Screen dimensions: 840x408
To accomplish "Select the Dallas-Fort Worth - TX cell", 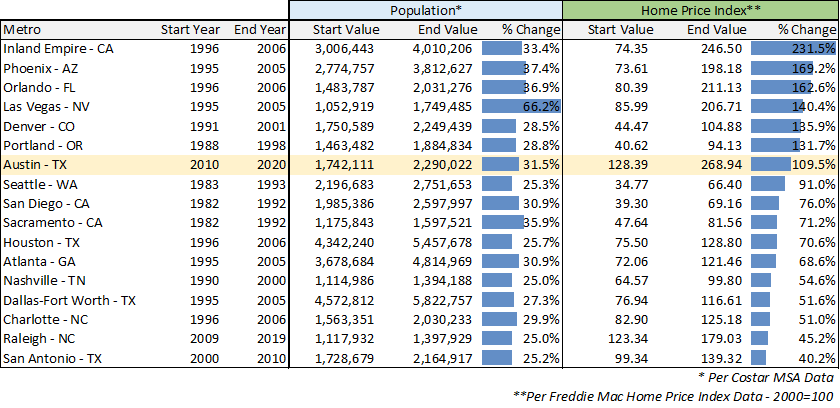I will coord(69,298).
